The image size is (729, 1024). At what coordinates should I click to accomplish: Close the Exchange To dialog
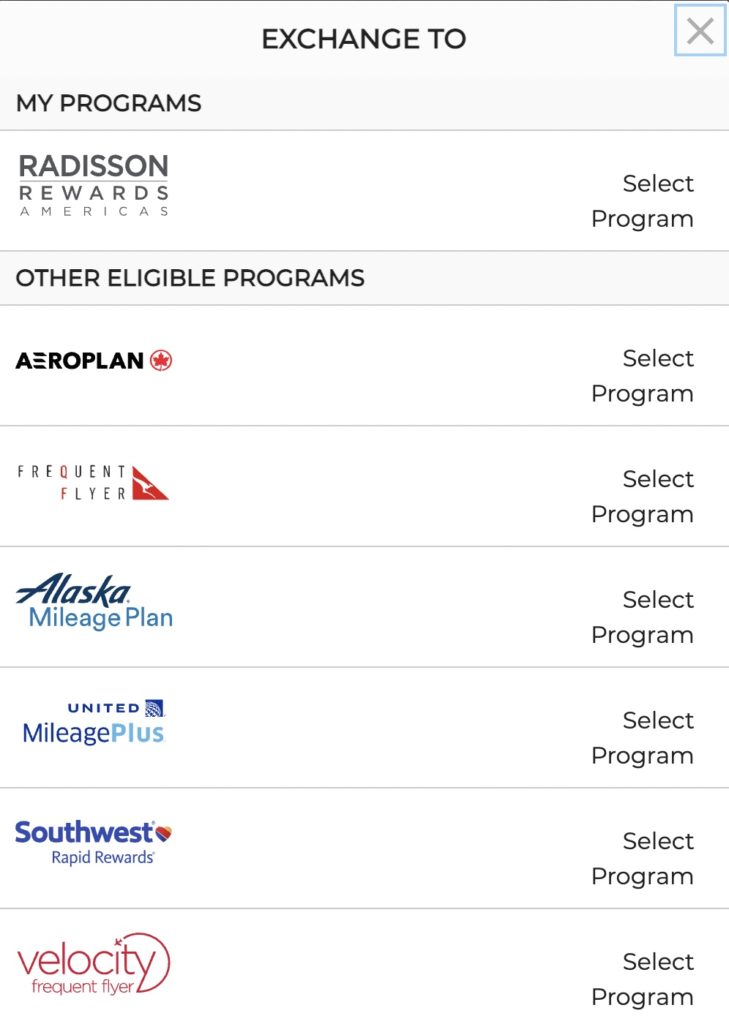tap(700, 31)
